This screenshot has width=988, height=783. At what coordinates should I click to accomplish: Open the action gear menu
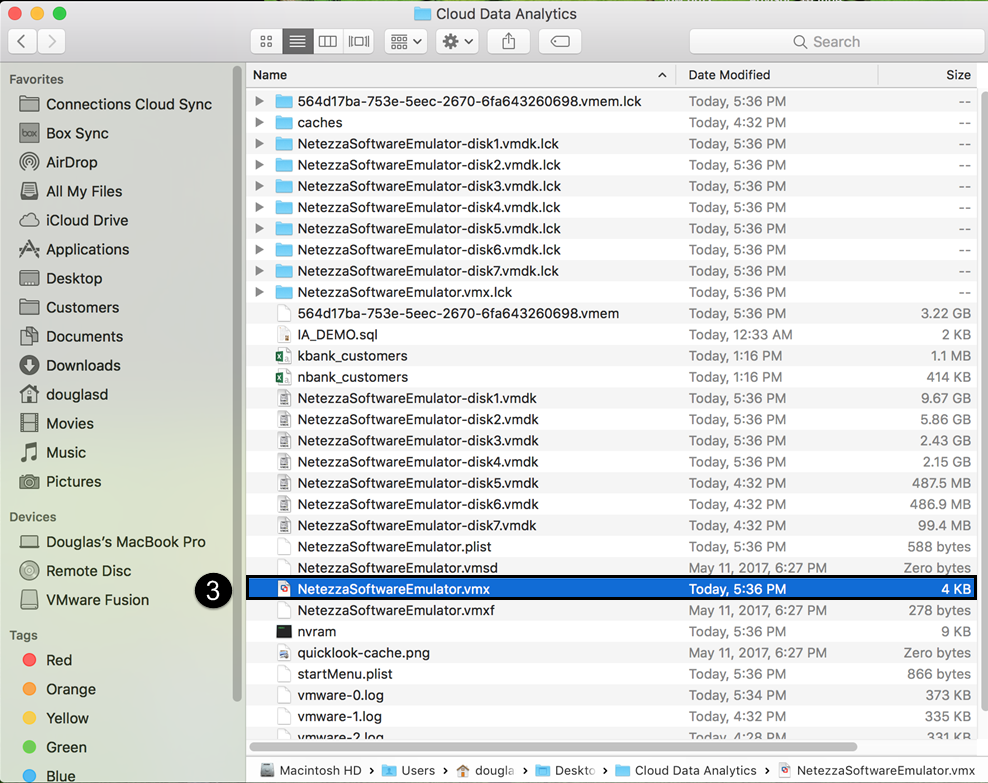(457, 42)
